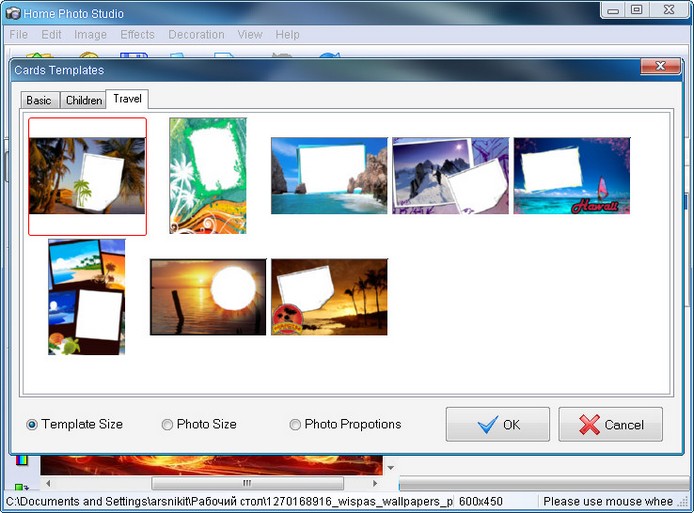Switch to the Basic tab
The height and width of the screenshot is (513, 694).
39,100
